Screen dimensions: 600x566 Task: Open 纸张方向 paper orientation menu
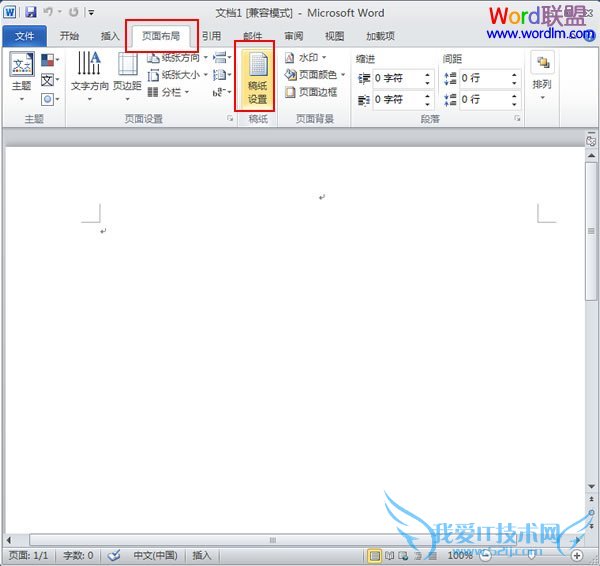coord(178,58)
